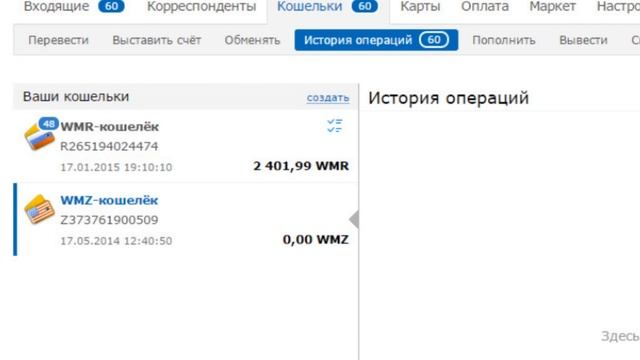
Task: Open the partially visible Настройки tab
Action: click(x=618, y=7)
